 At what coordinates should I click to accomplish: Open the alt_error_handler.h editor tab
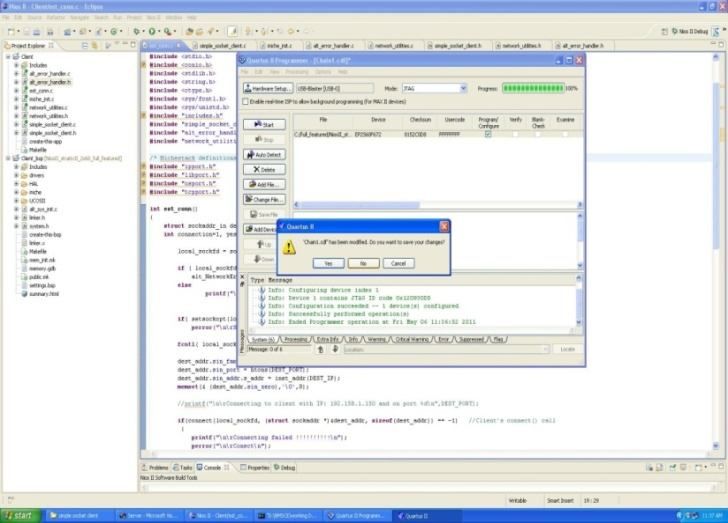pos(580,46)
